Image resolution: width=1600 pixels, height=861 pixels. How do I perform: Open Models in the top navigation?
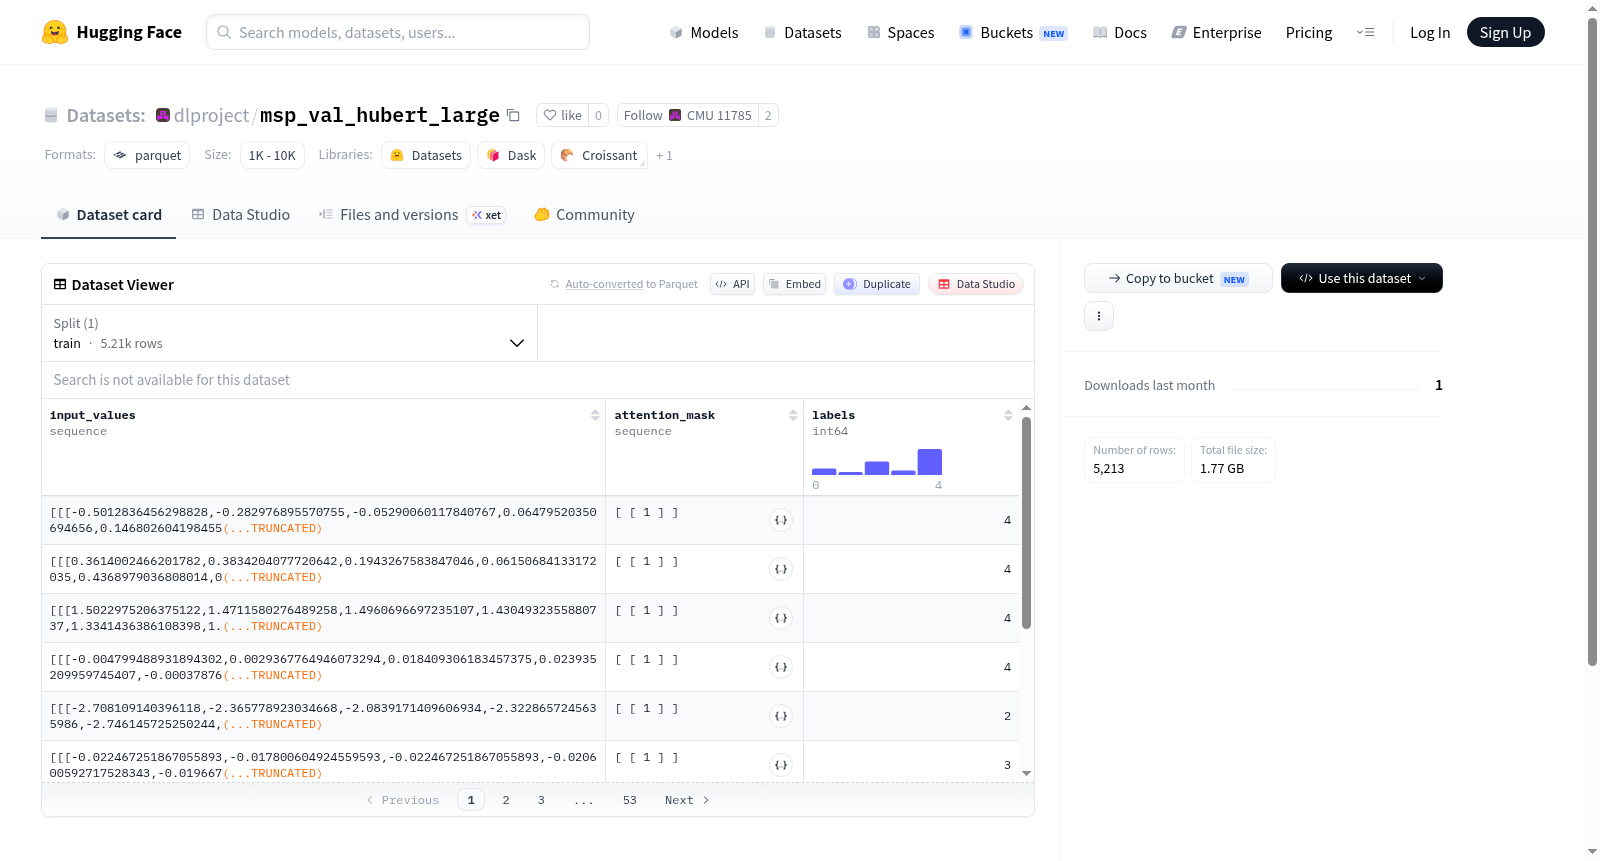click(704, 32)
